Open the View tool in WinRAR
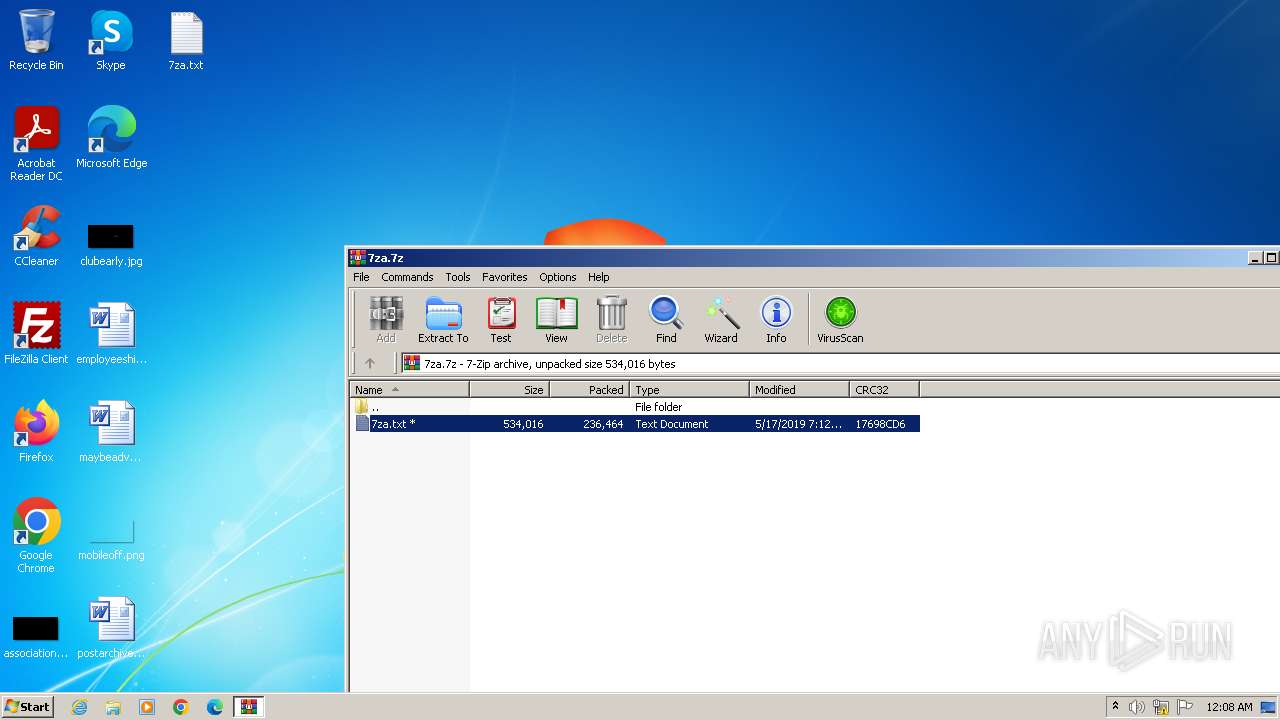This screenshot has height=720, width=1280. pos(556,320)
